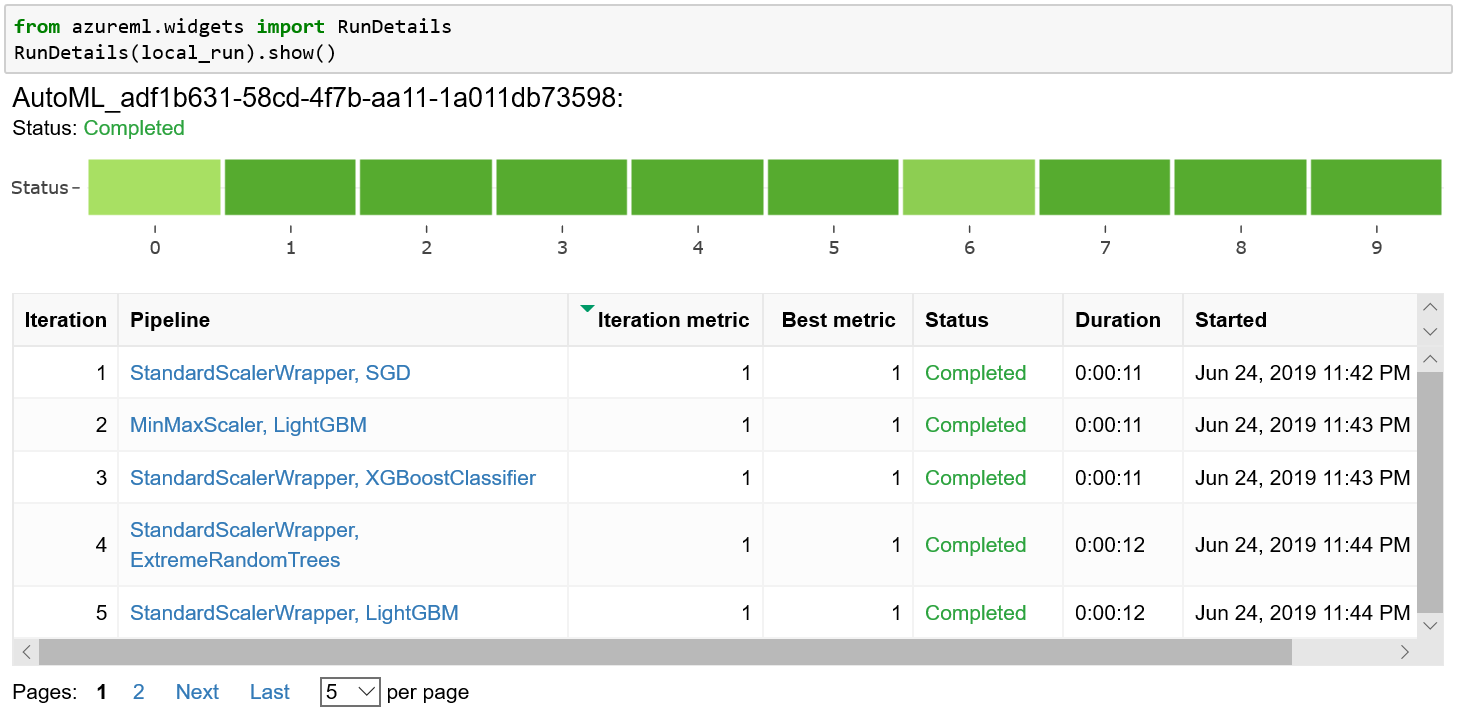Viewport: 1459px width, 725px height.
Task: Click the current page number 1
Action: tap(101, 692)
